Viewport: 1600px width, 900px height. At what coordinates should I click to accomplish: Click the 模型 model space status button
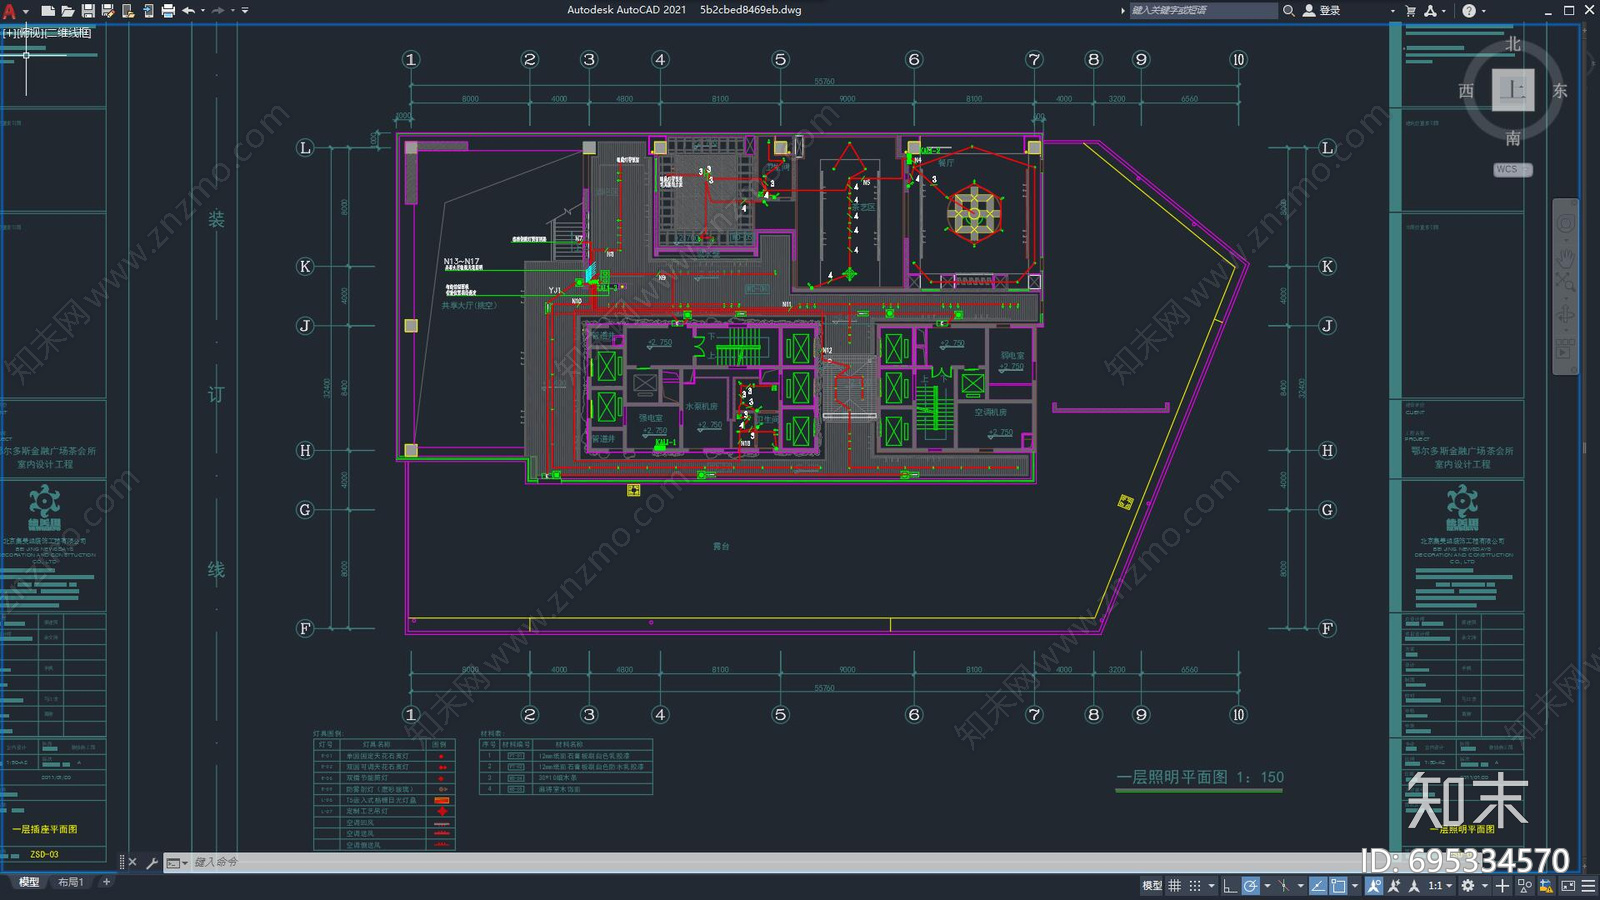(1152, 886)
